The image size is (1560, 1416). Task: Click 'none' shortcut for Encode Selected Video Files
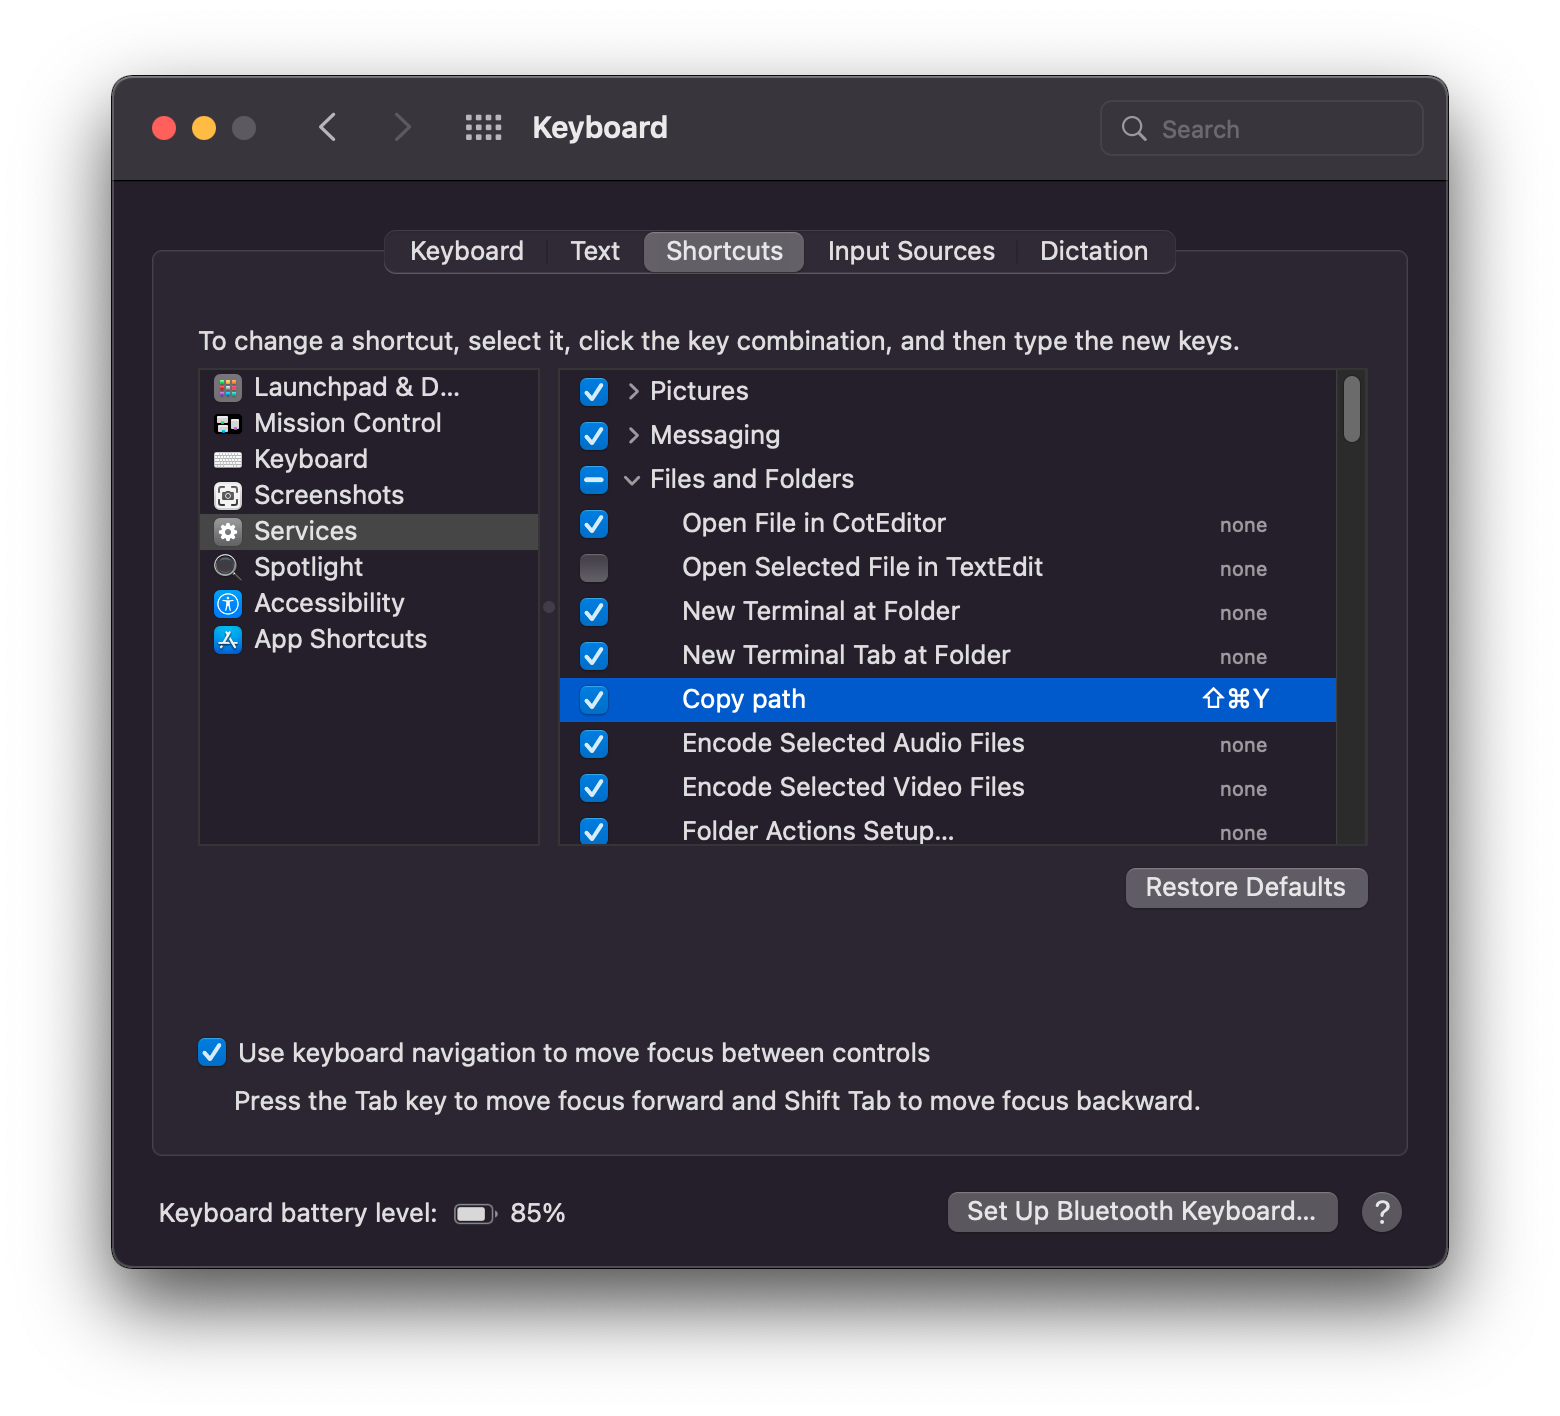[1243, 790]
